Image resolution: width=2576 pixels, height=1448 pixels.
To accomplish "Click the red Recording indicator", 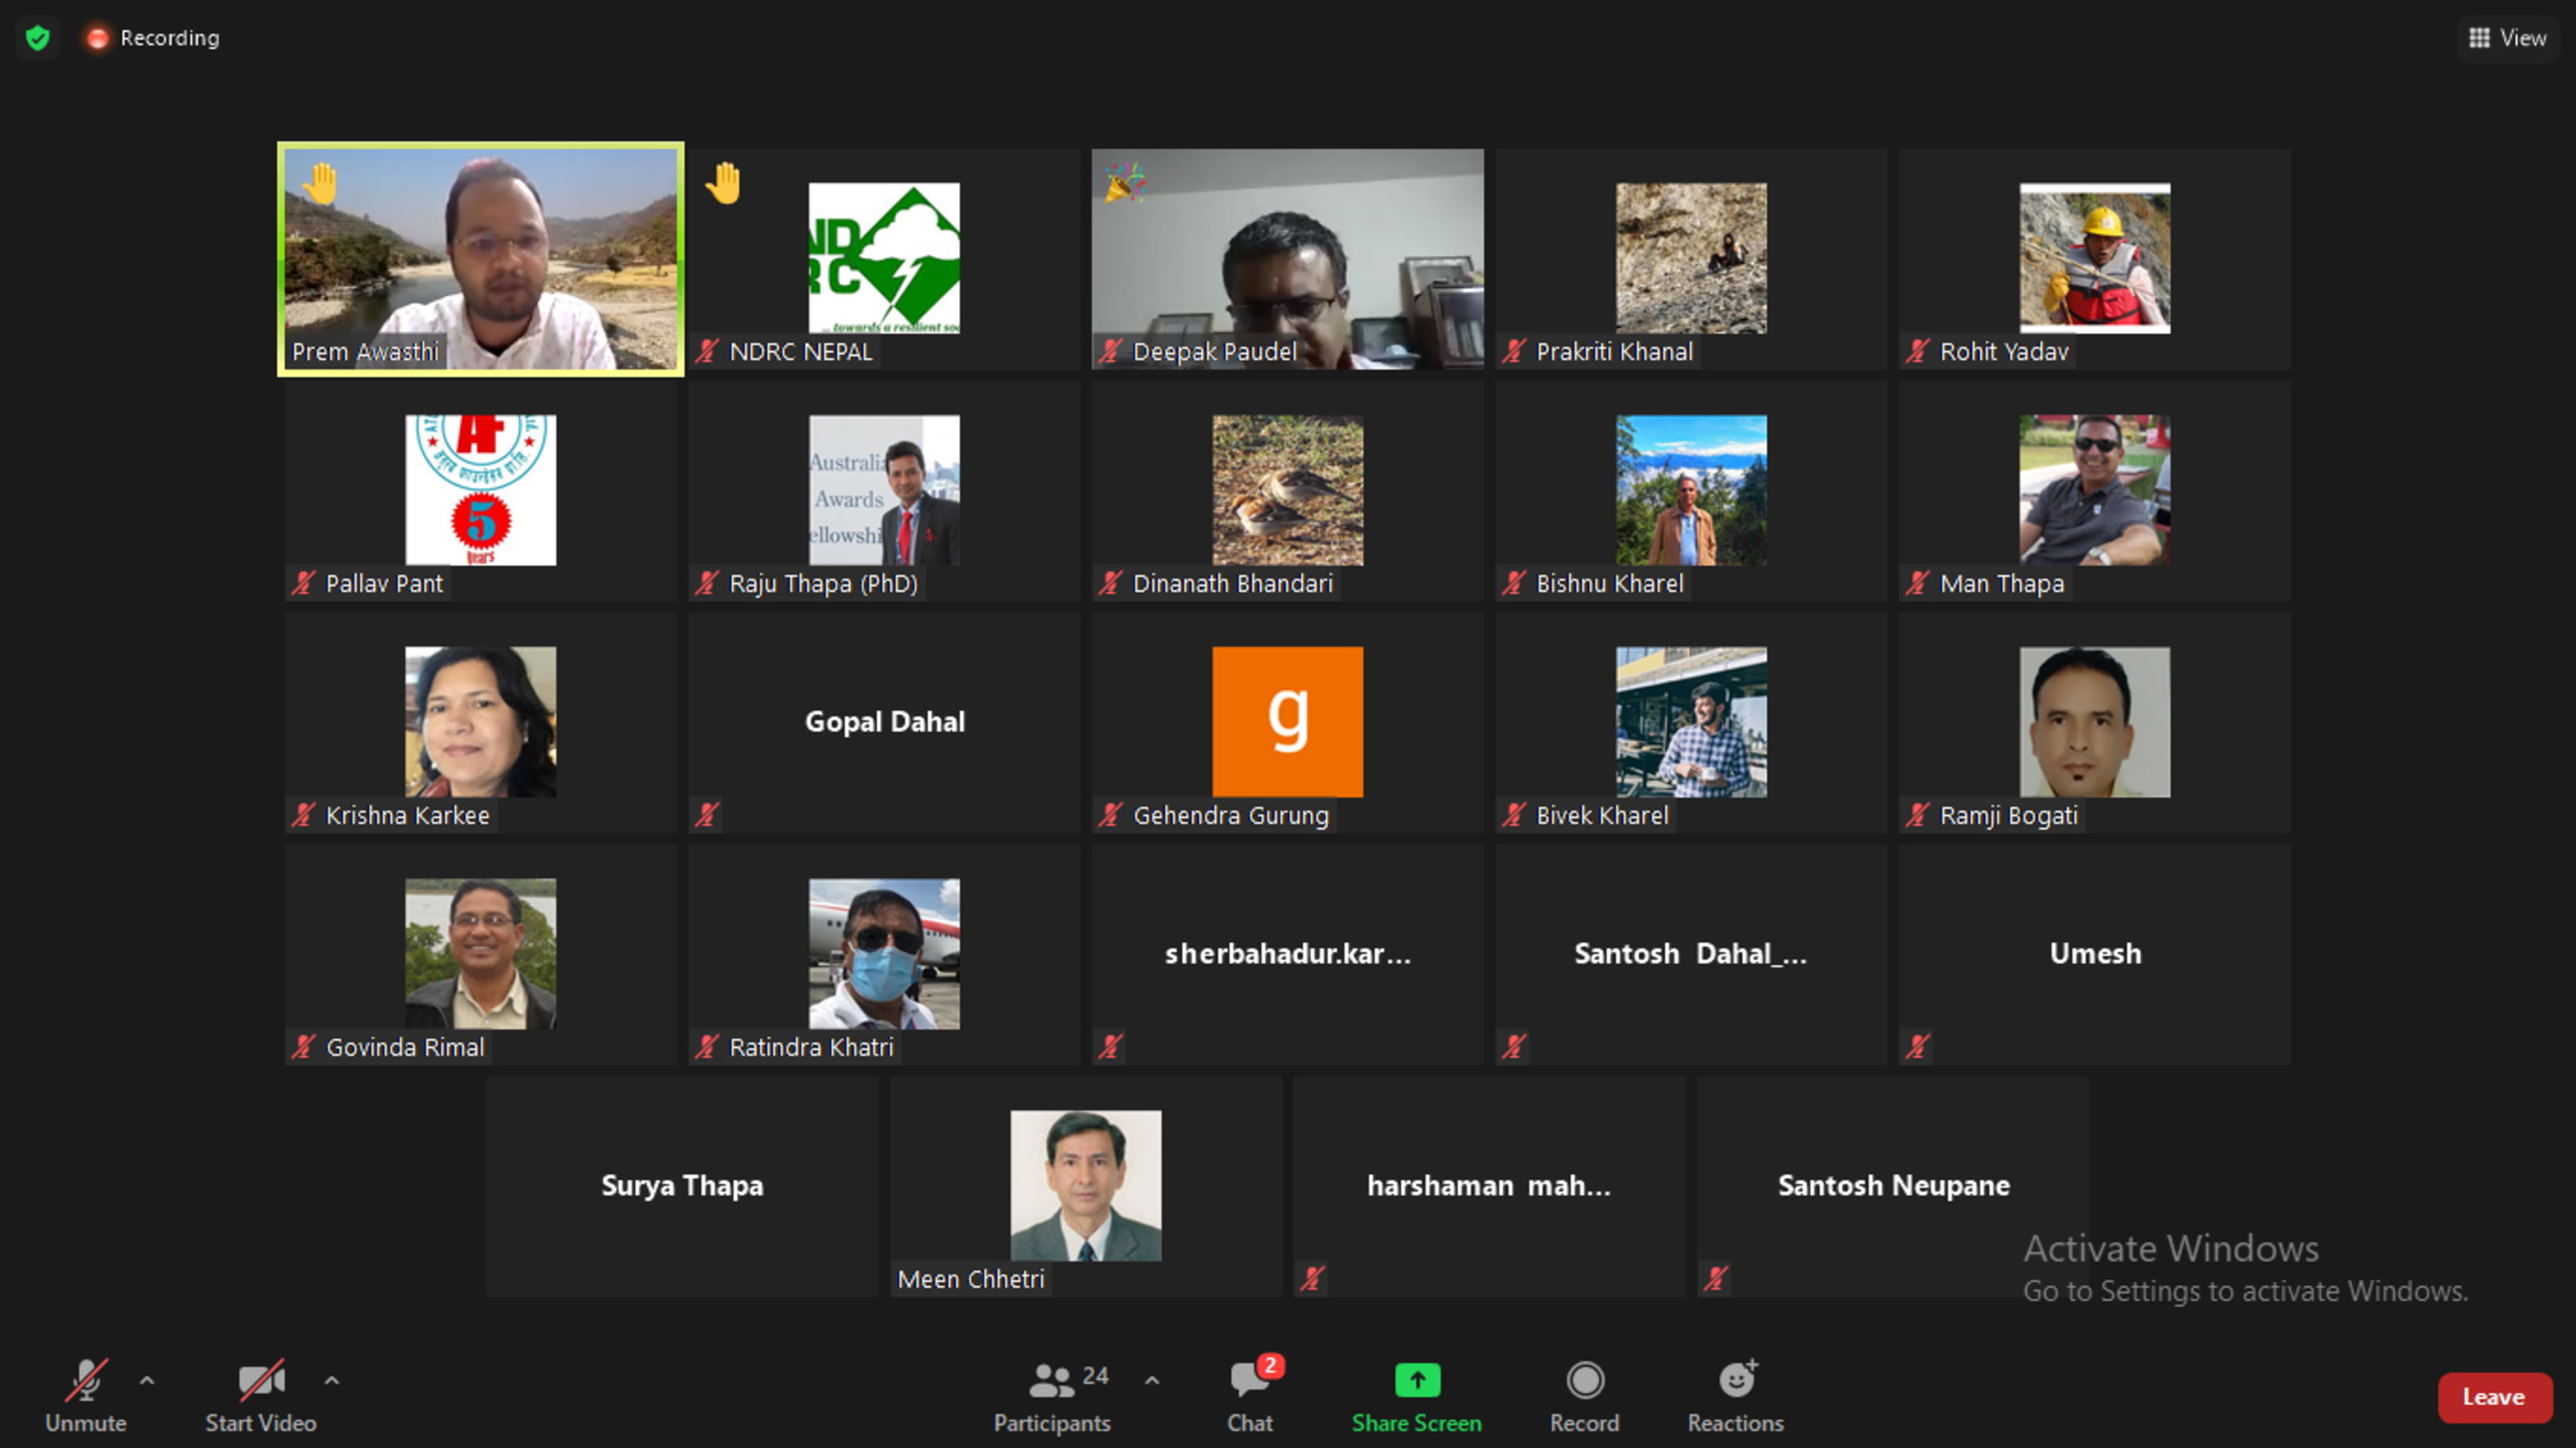I will click(97, 38).
